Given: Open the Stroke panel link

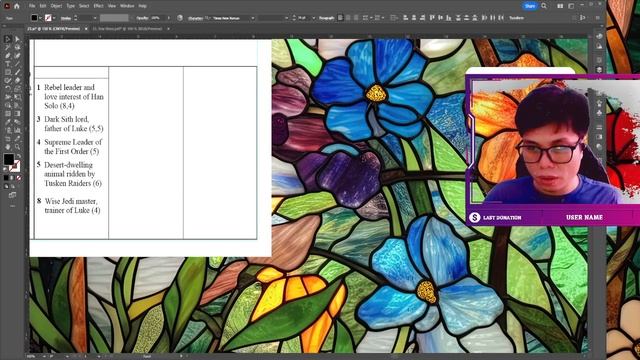Looking at the screenshot, I should click(66, 18).
